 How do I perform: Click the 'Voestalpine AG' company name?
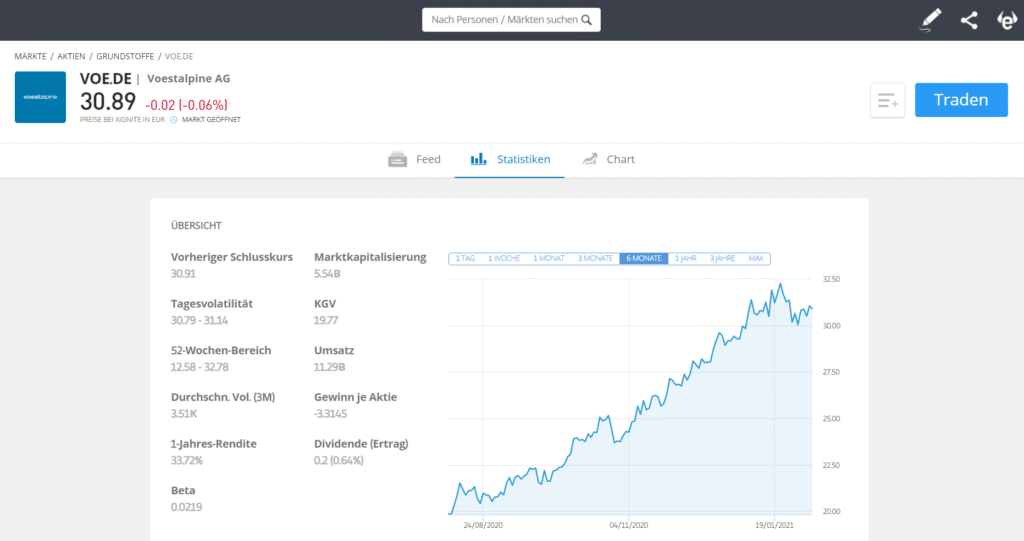tap(189, 78)
